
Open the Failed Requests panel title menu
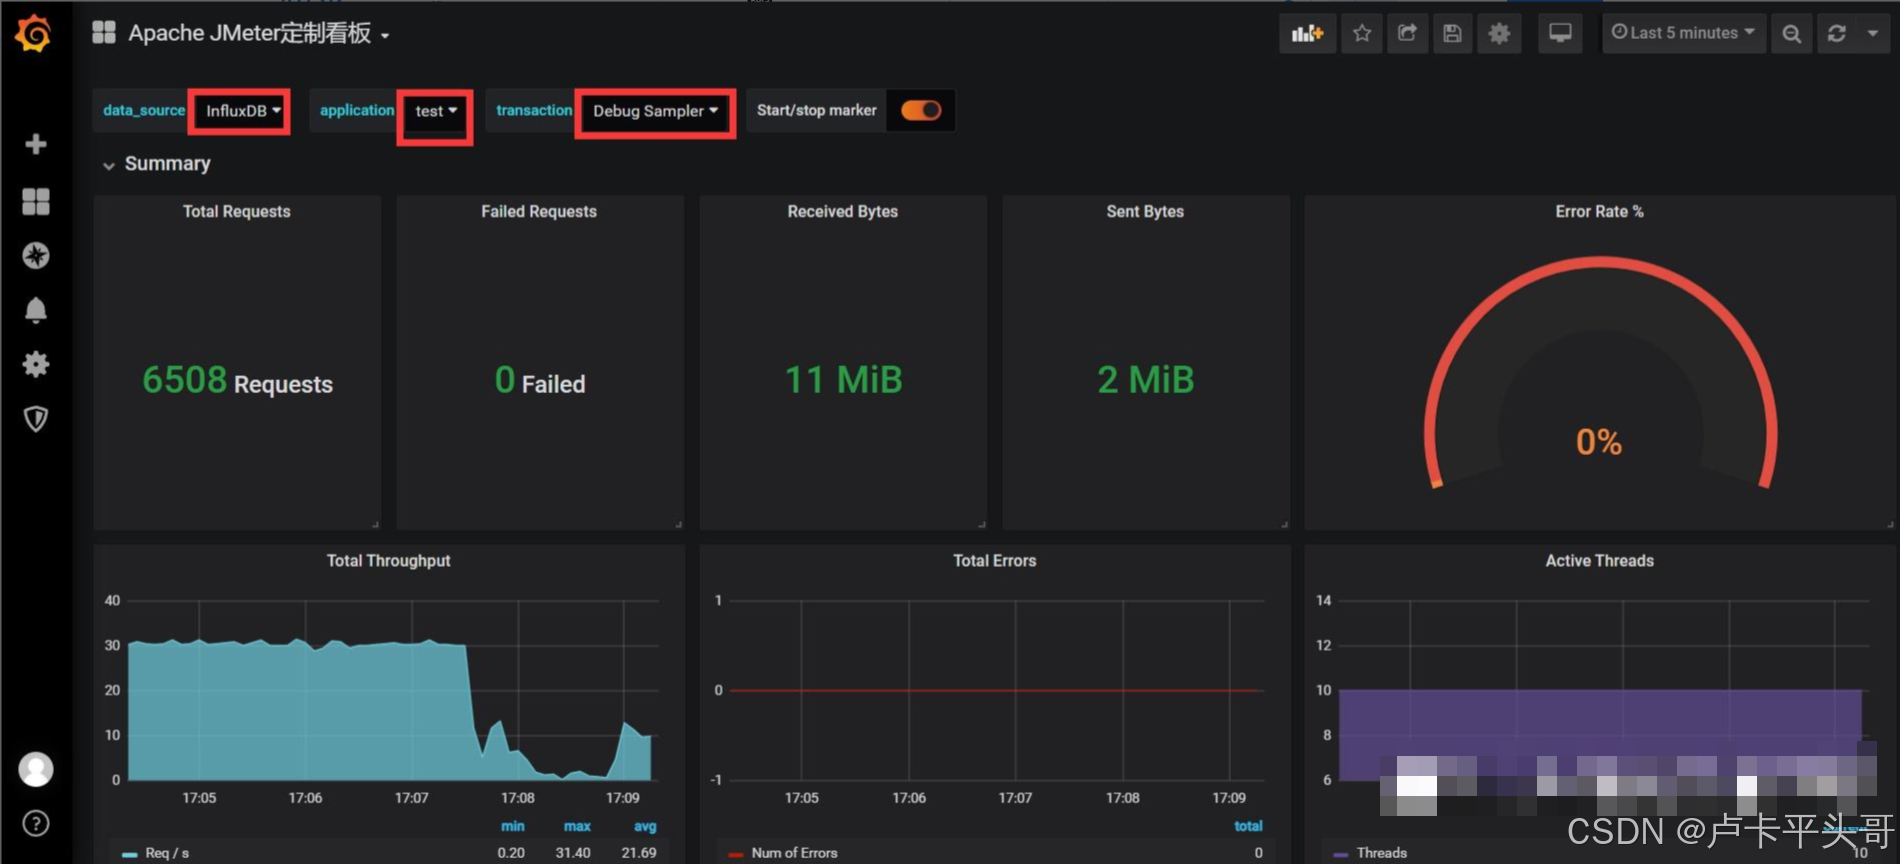click(x=539, y=211)
